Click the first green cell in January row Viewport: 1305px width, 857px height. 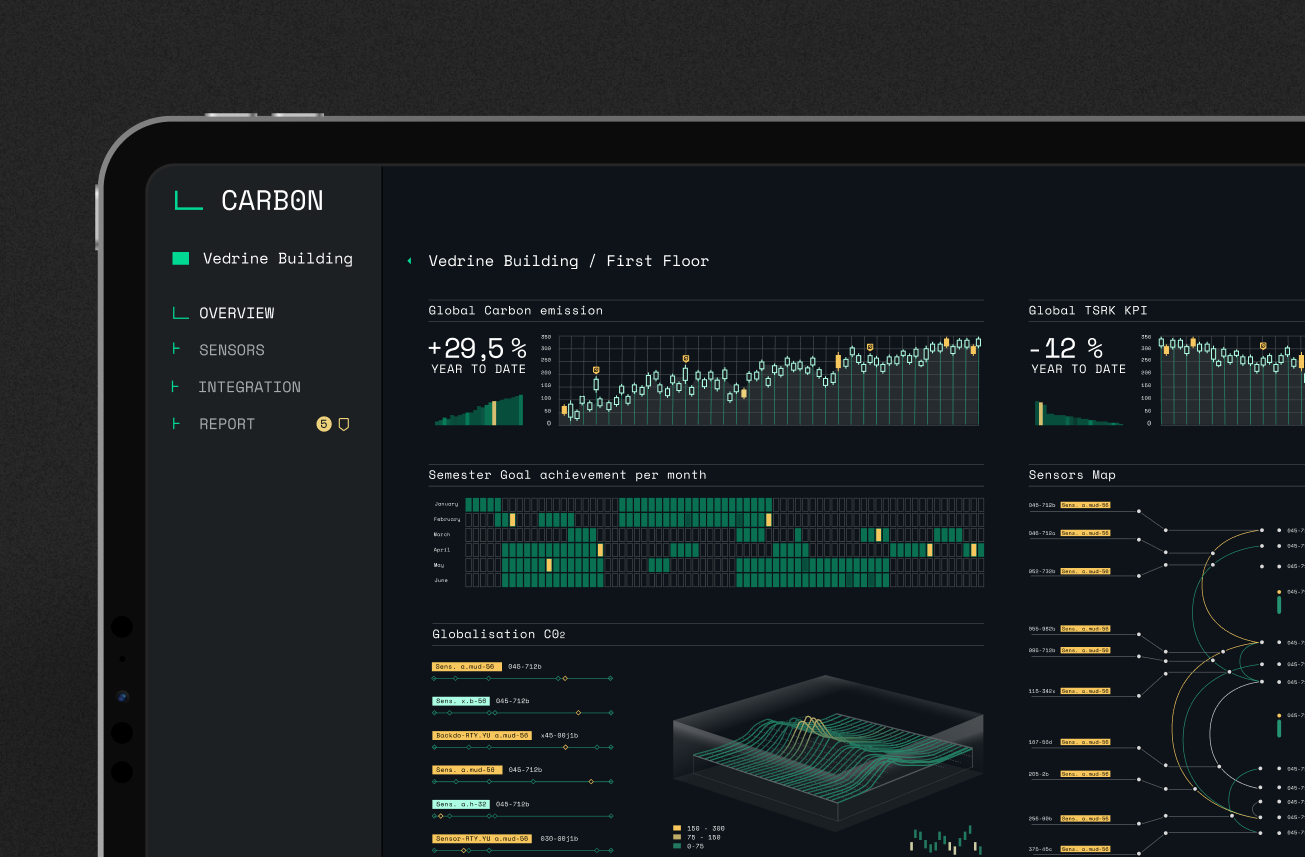pos(470,504)
